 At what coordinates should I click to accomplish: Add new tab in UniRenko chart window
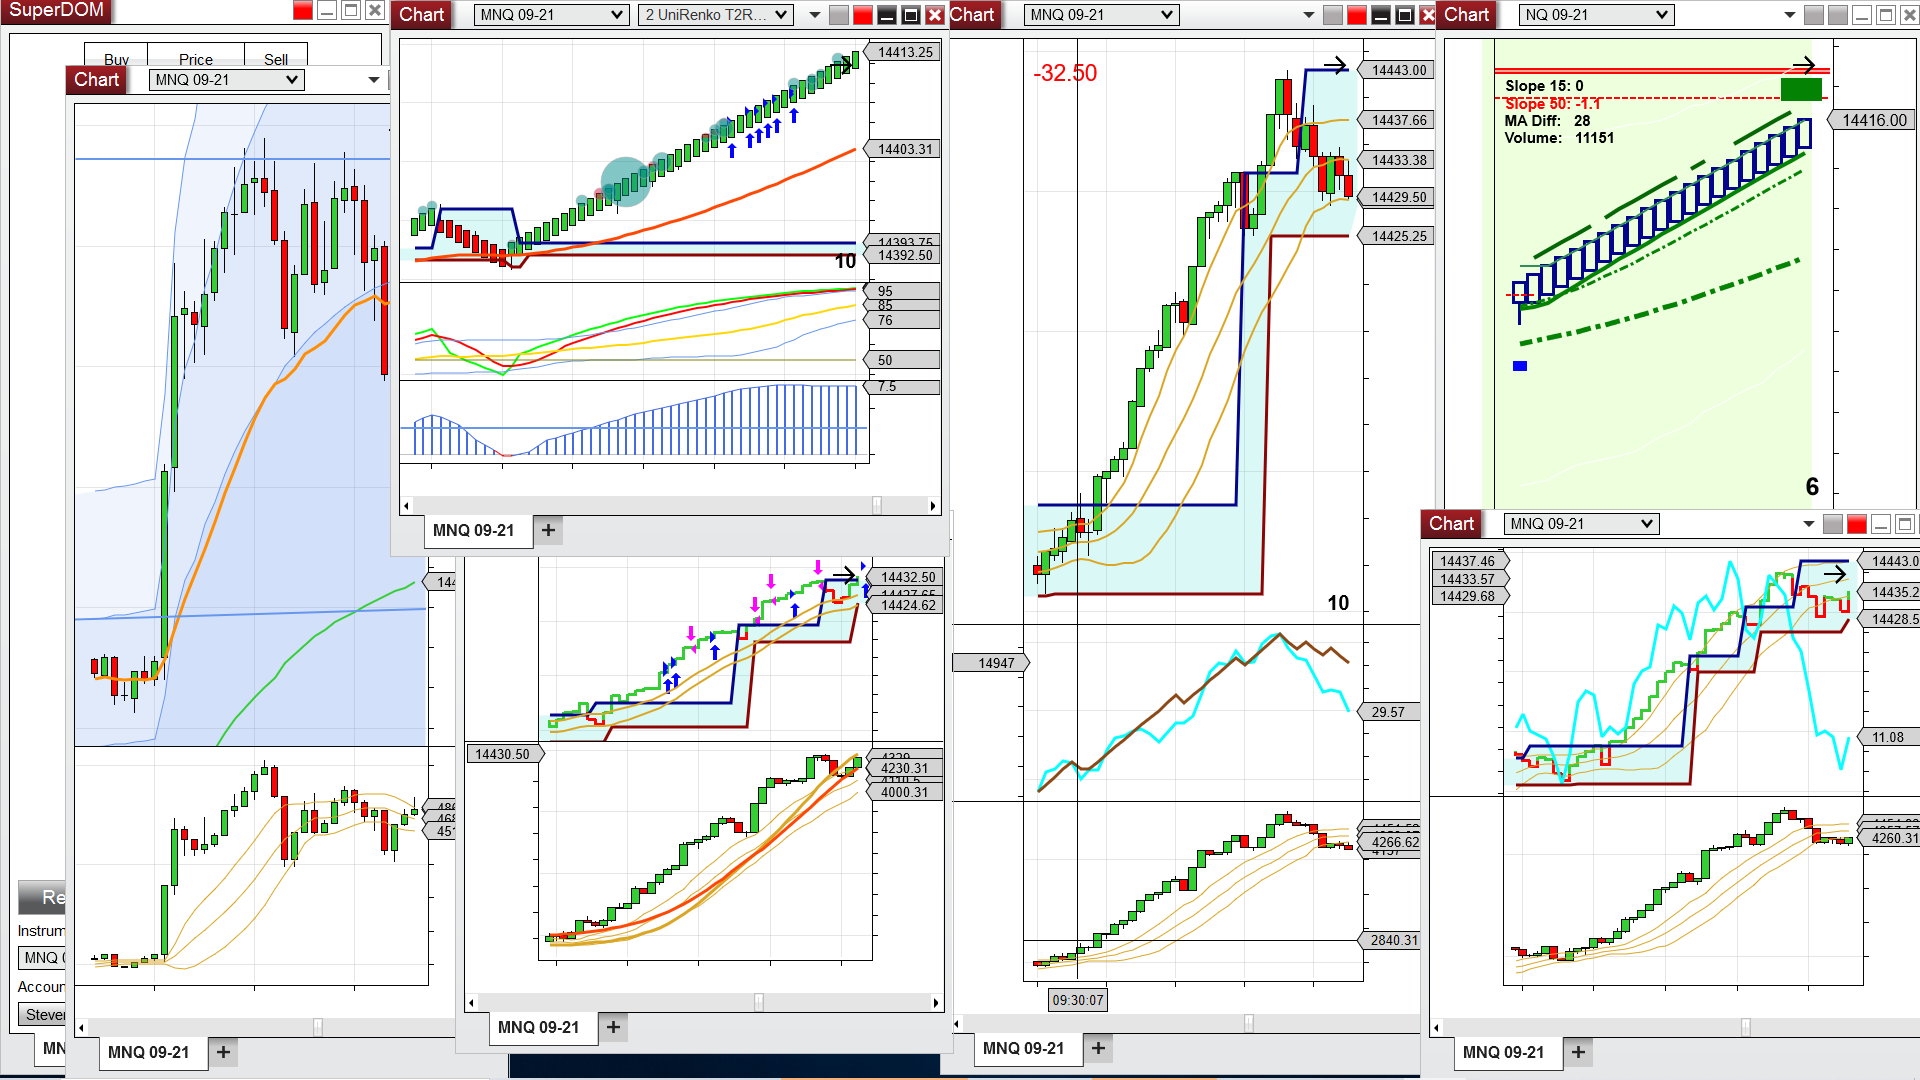click(548, 530)
